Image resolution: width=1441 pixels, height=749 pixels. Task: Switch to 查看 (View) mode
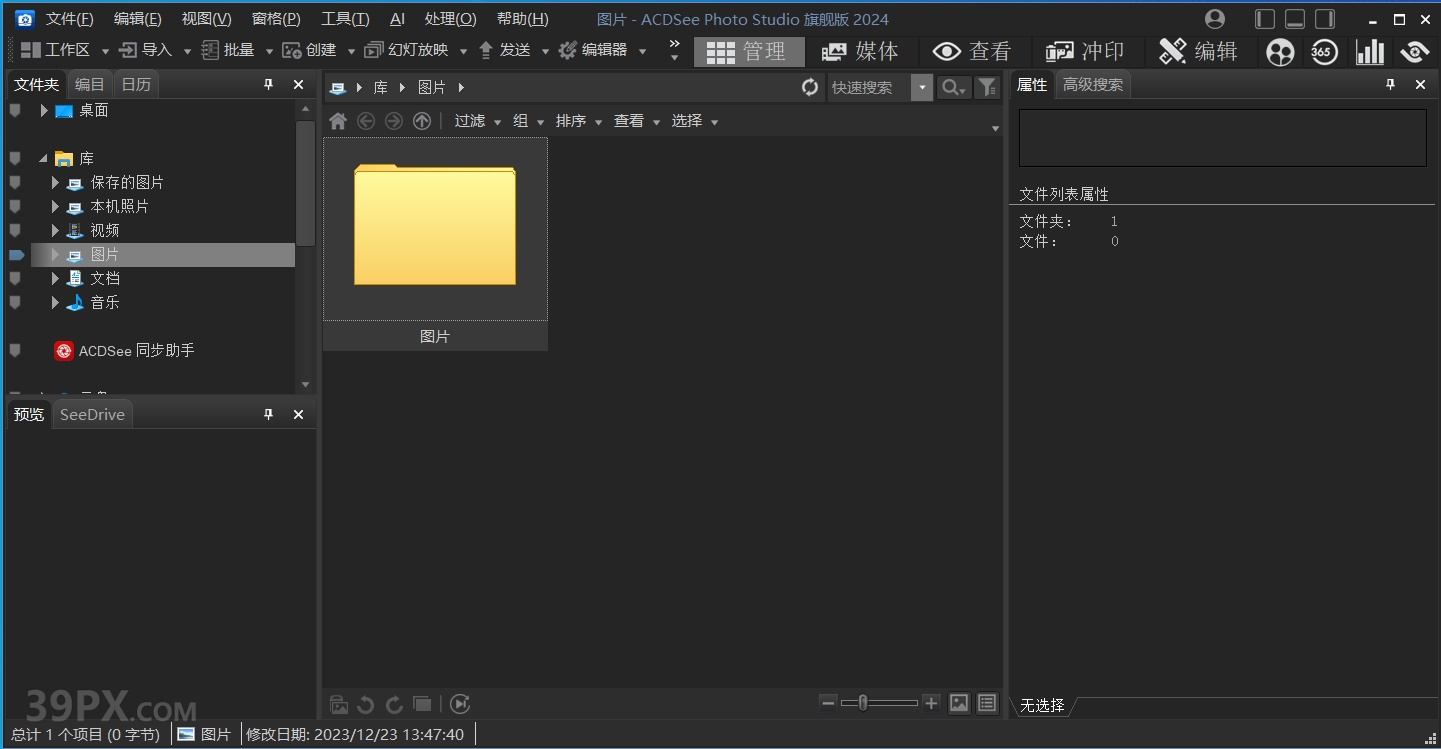[x=972, y=51]
